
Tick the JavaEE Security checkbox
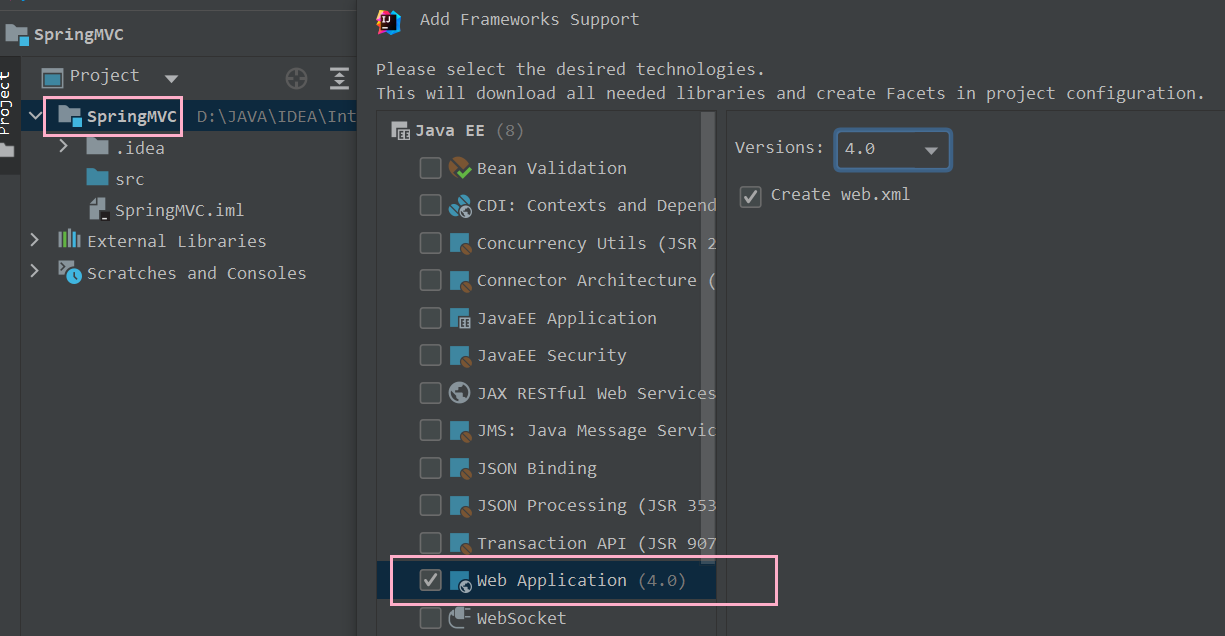[x=430, y=356]
